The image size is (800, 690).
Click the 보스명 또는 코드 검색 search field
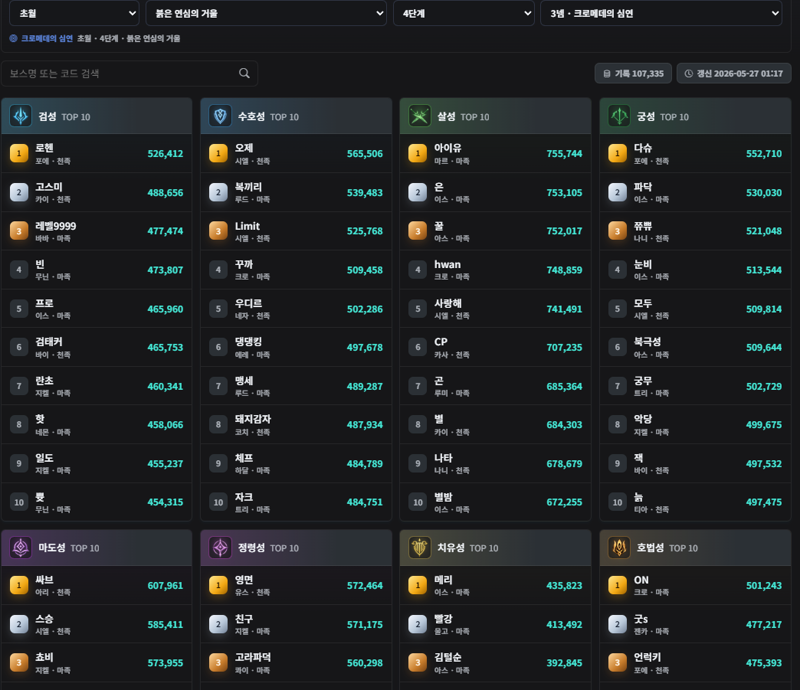[x=129, y=73]
